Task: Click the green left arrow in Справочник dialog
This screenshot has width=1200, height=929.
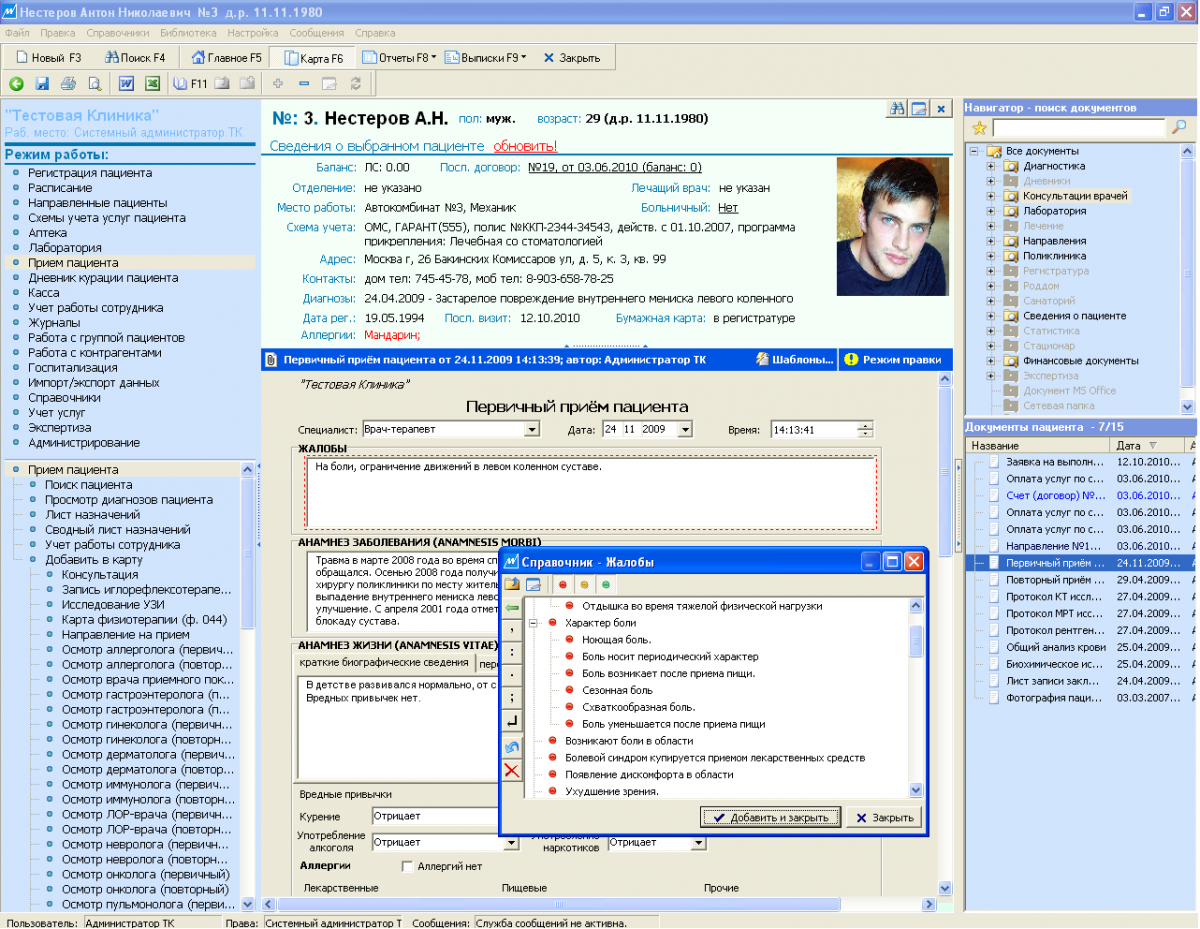Action: pos(512,607)
